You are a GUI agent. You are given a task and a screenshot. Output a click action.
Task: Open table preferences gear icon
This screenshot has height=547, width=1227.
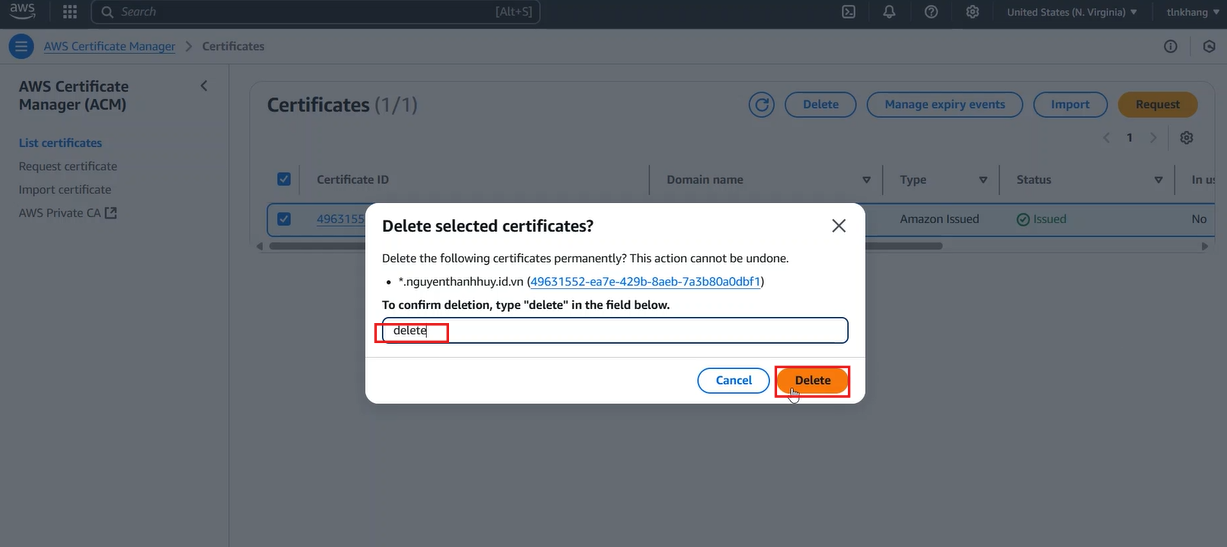click(x=1187, y=138)
